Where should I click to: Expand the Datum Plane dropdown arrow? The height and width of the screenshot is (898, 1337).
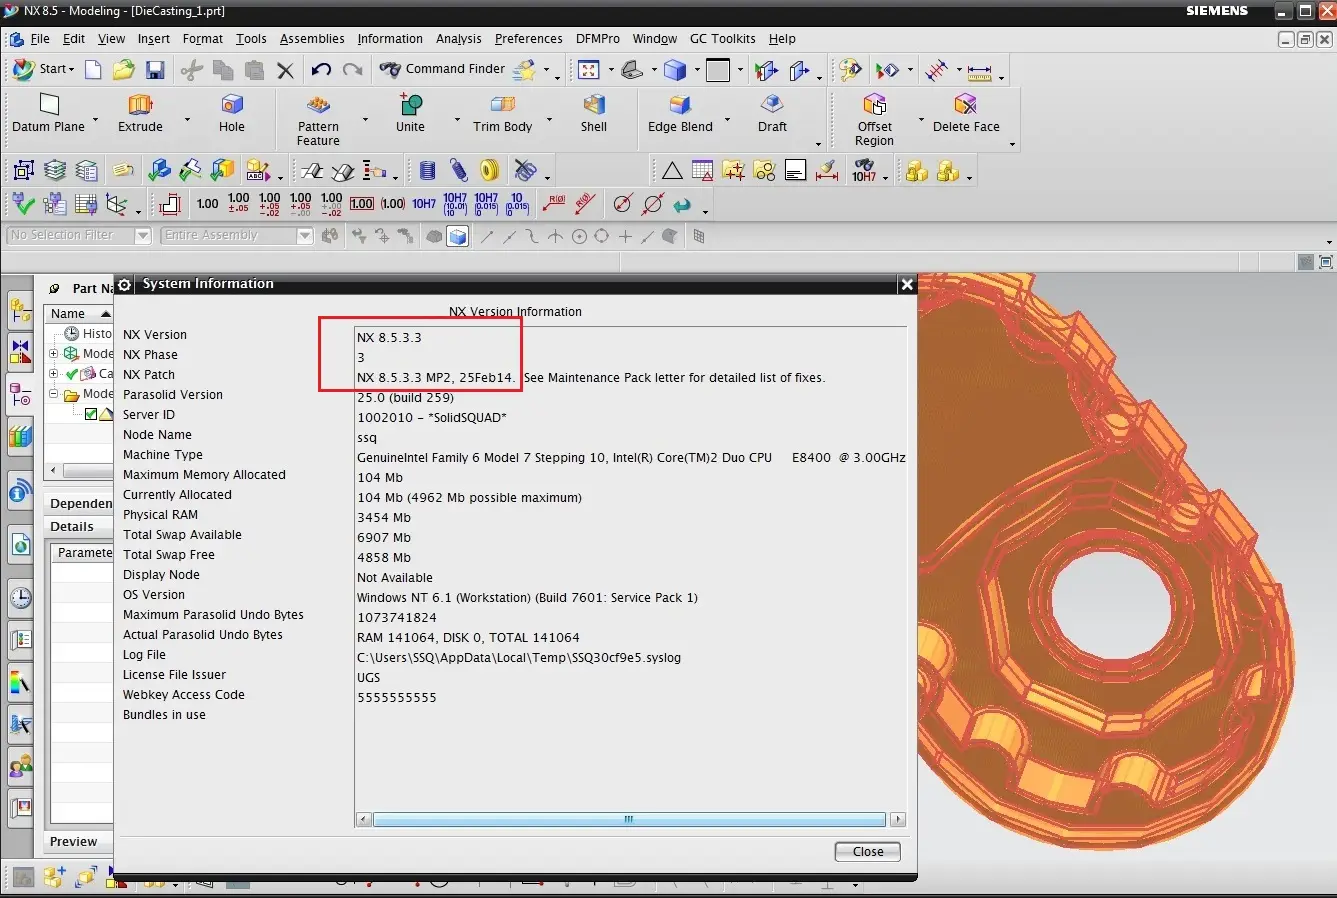click(96, 120)
